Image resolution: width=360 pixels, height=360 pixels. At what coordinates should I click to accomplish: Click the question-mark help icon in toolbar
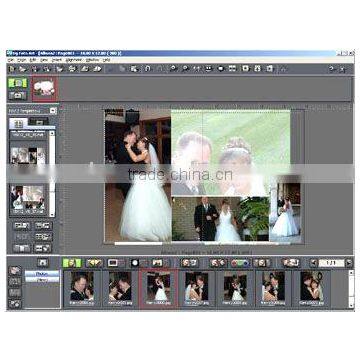tap(331, 69)
